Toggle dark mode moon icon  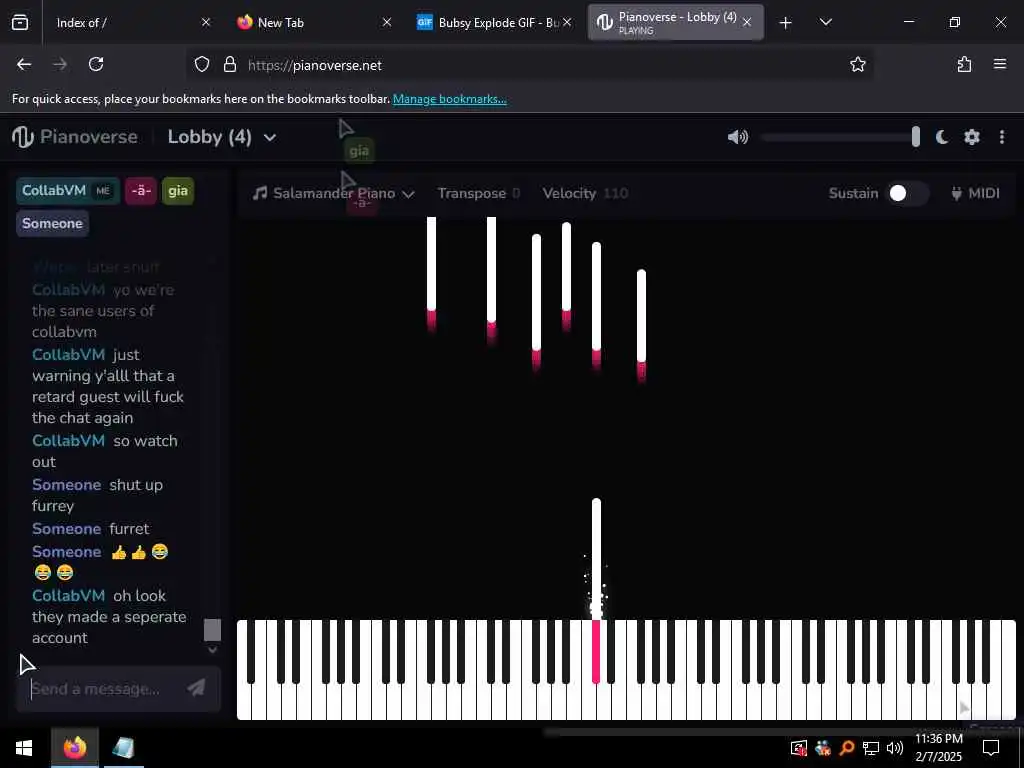pyautogui.click(x=942, y=137)
